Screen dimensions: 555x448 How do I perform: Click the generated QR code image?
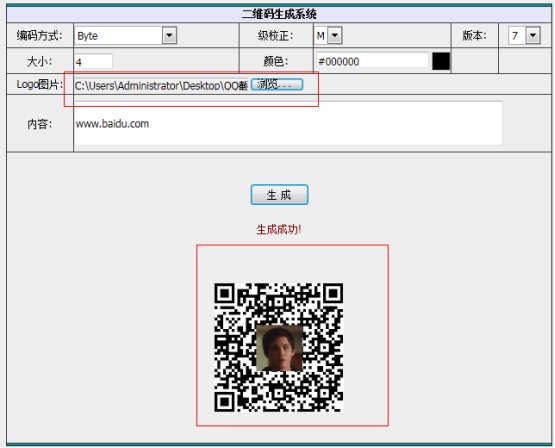pyautogui.click(x=279, y=347)
